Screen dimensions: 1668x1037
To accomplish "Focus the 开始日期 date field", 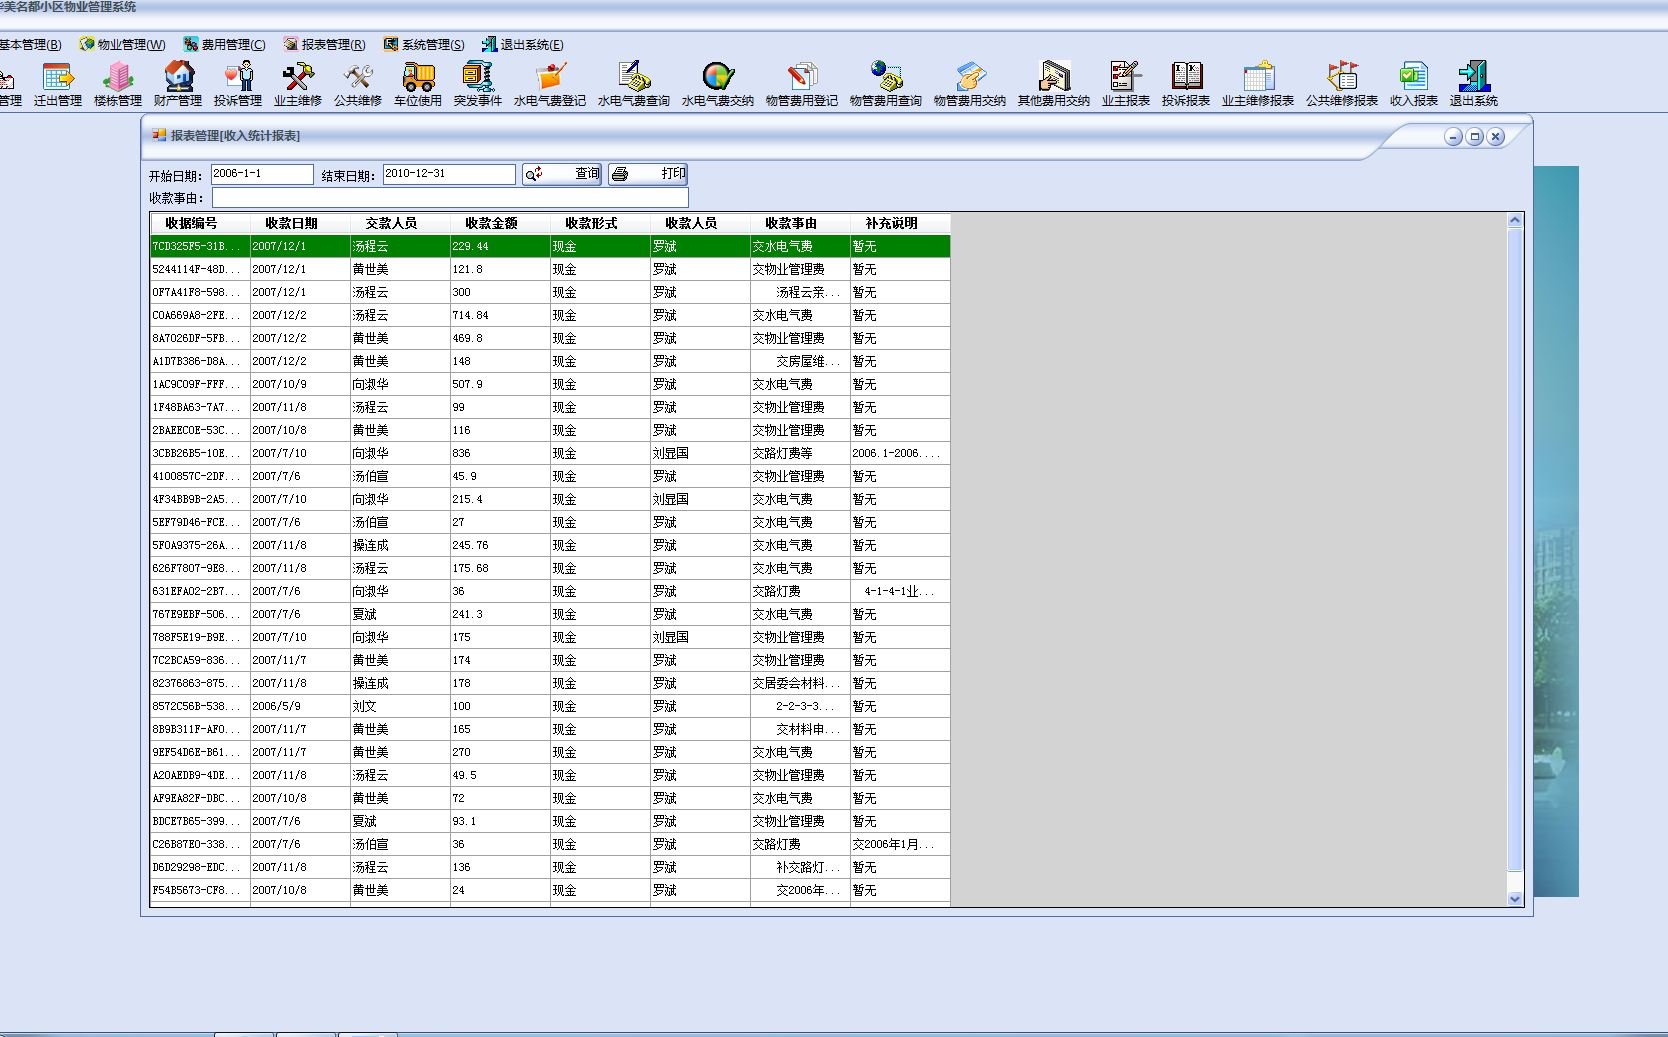I will pos(262,174).
